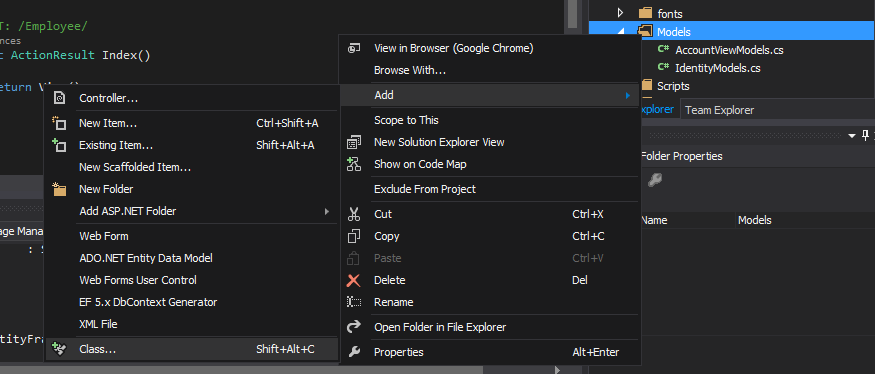Open the Properties window dropdown arrow

[x=852, y=136]
